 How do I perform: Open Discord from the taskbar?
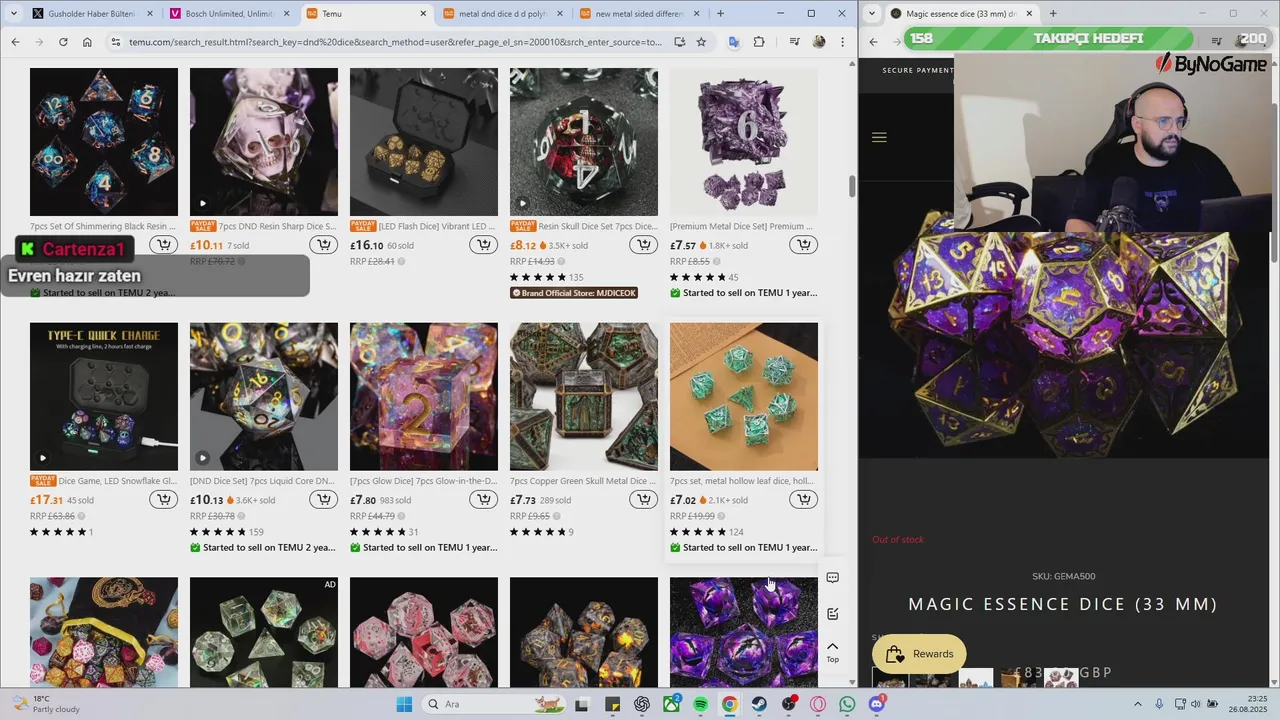[x=877, y=704]
